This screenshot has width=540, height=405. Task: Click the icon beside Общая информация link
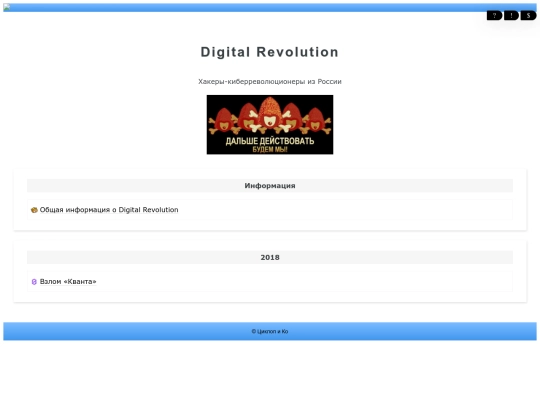pyautogui.click(x=34, y=210)
